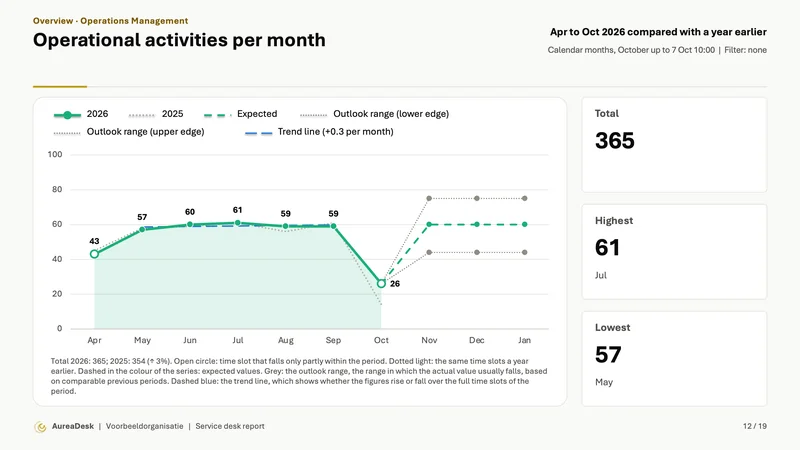The height and width of the screenshot is (450, 800).
Task: Toggle the Expected series legend entry
Action: point(240,114)
